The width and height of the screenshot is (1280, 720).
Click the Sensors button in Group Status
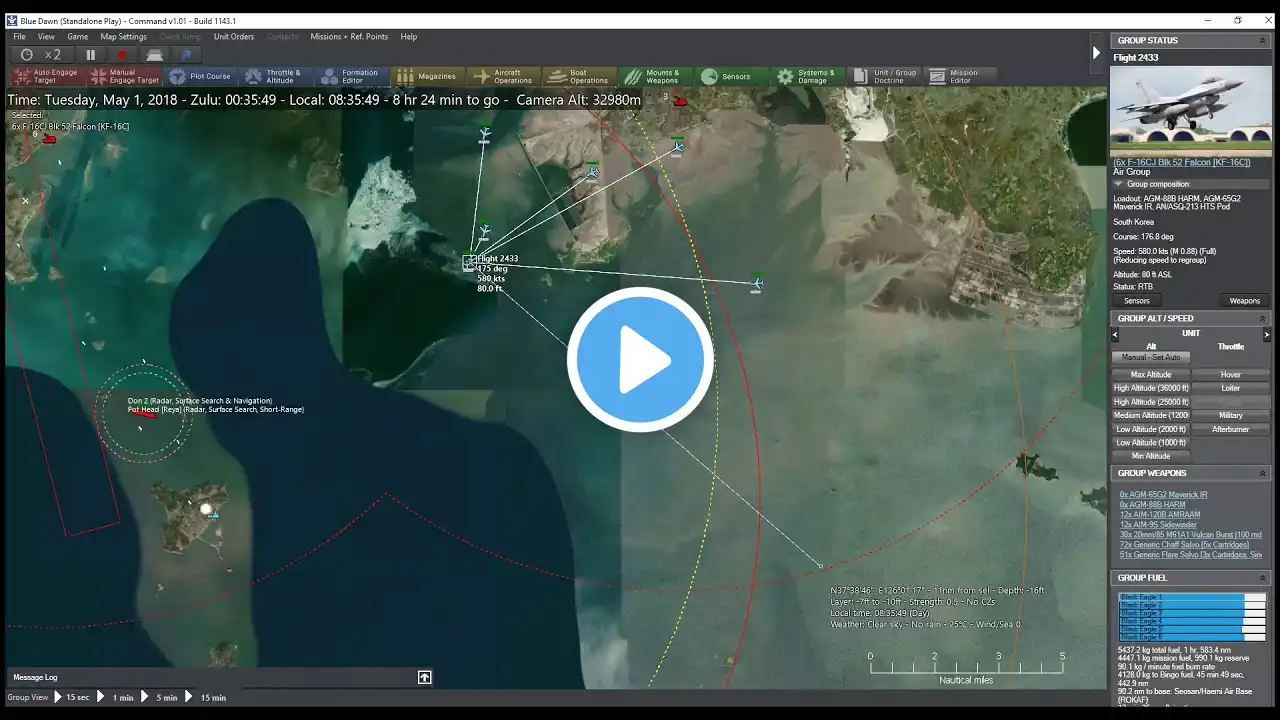(1137, 301)
